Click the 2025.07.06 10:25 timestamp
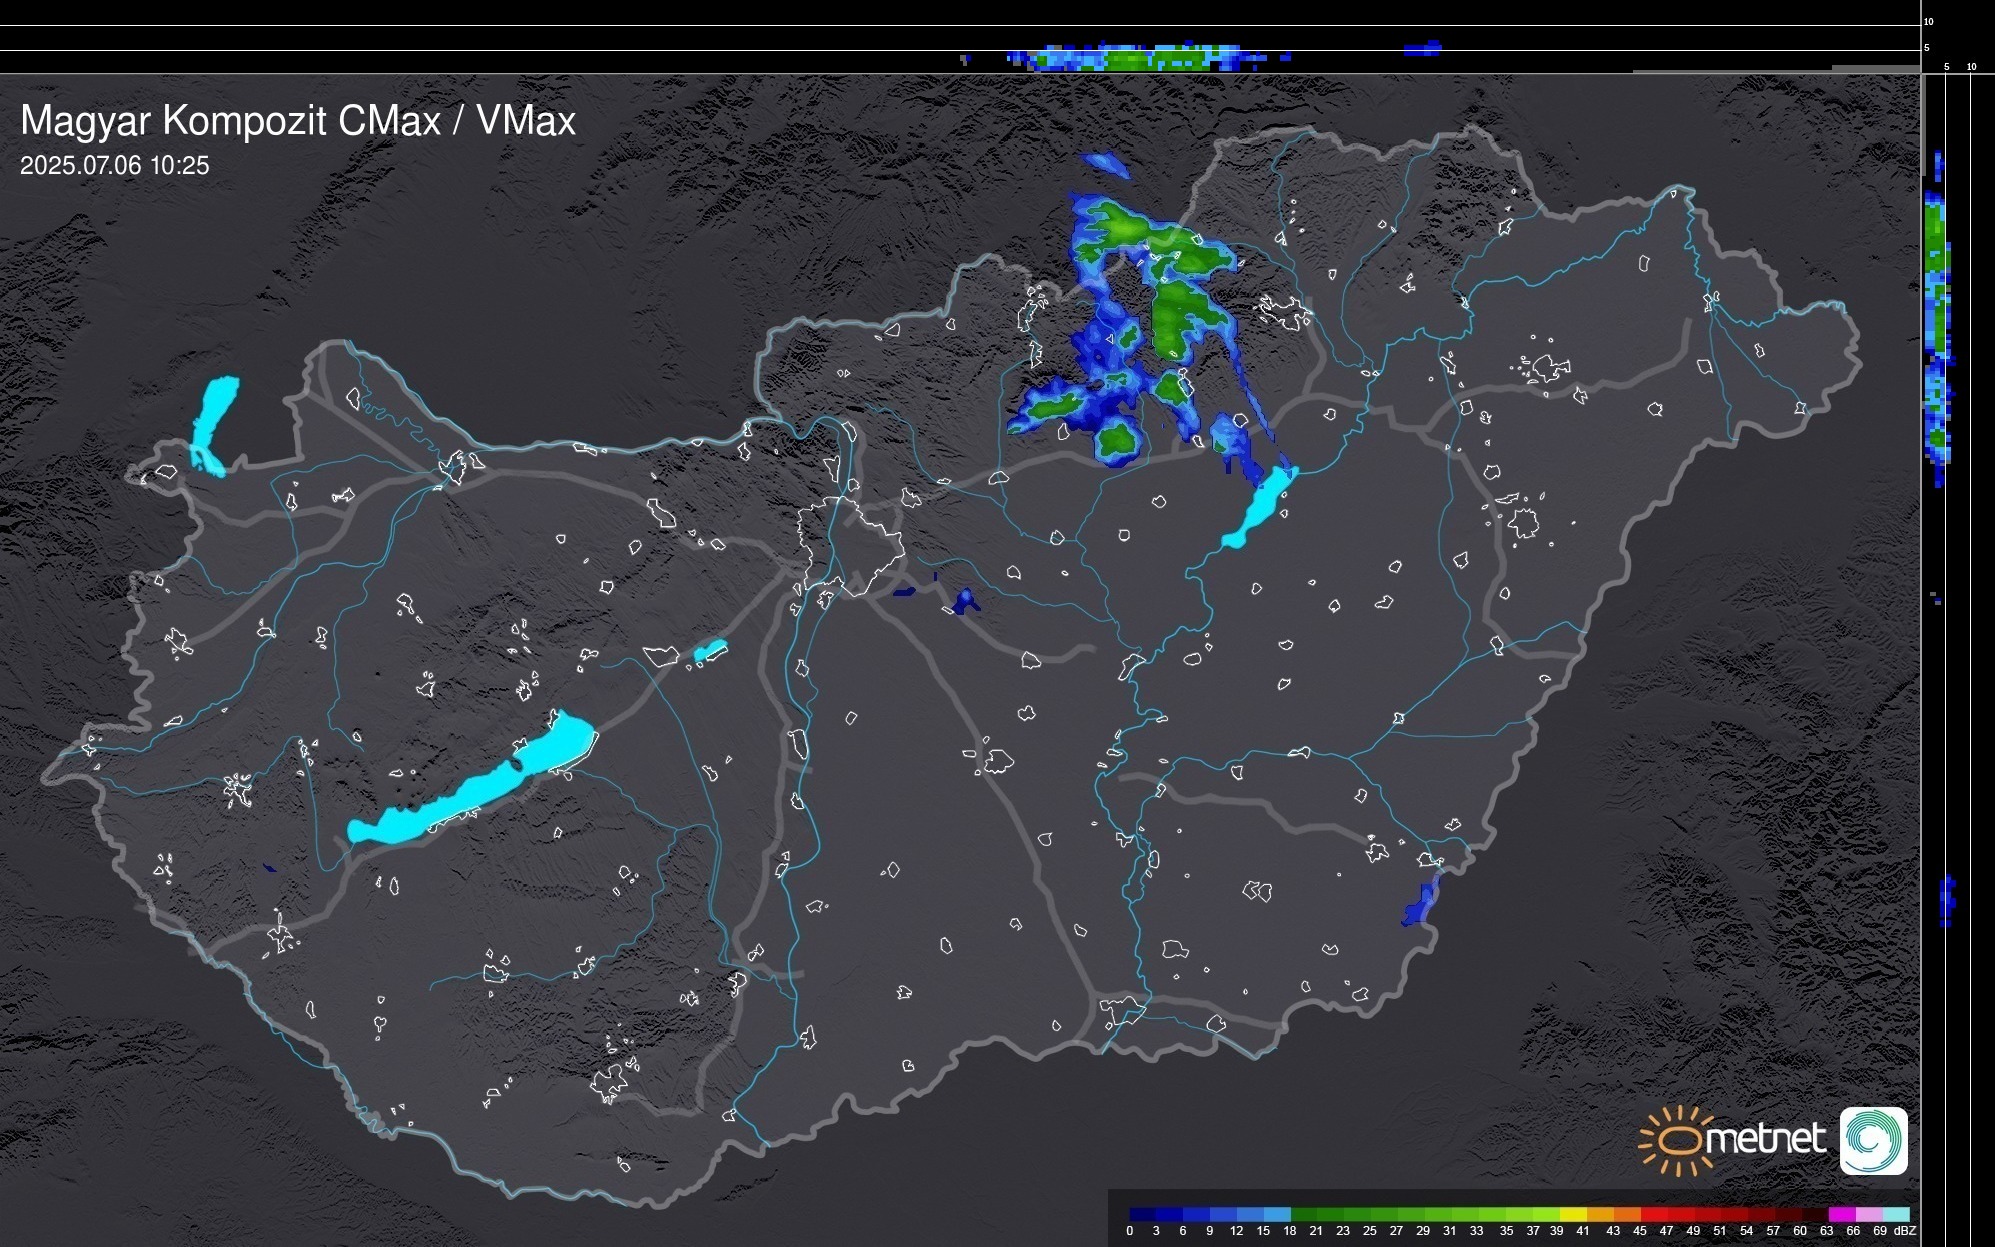 pos(115,166)
